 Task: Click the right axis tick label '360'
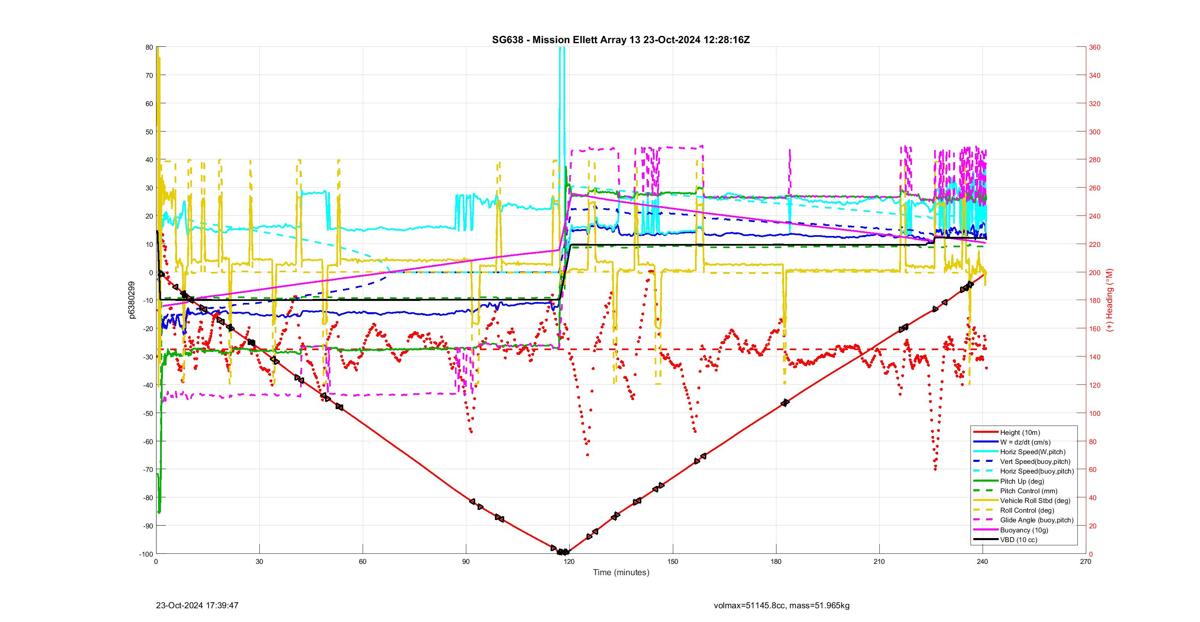[x=1095, y=47]
